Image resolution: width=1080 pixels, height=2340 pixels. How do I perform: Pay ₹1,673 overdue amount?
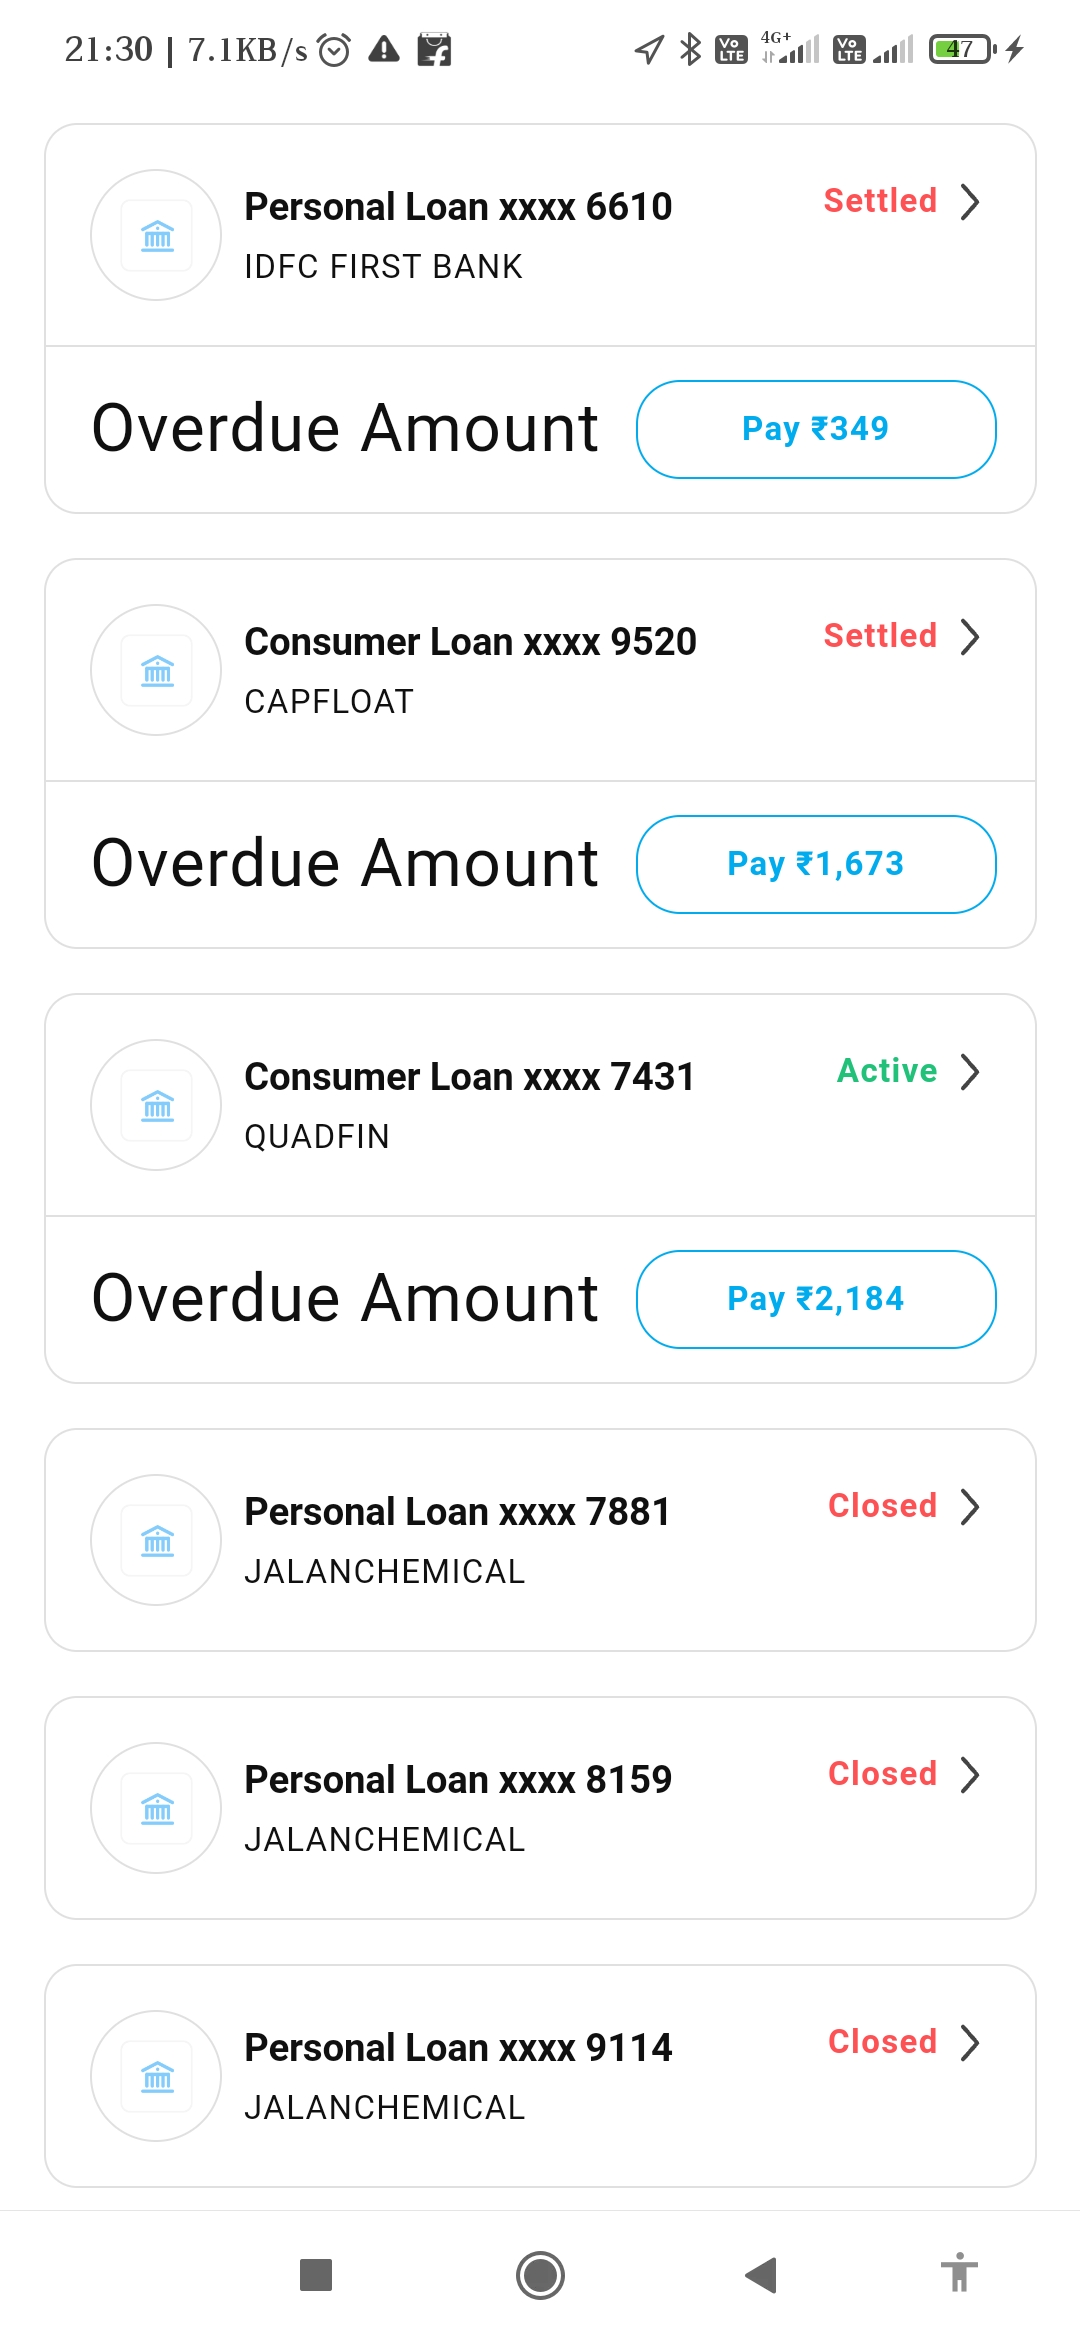pos(816,864)
